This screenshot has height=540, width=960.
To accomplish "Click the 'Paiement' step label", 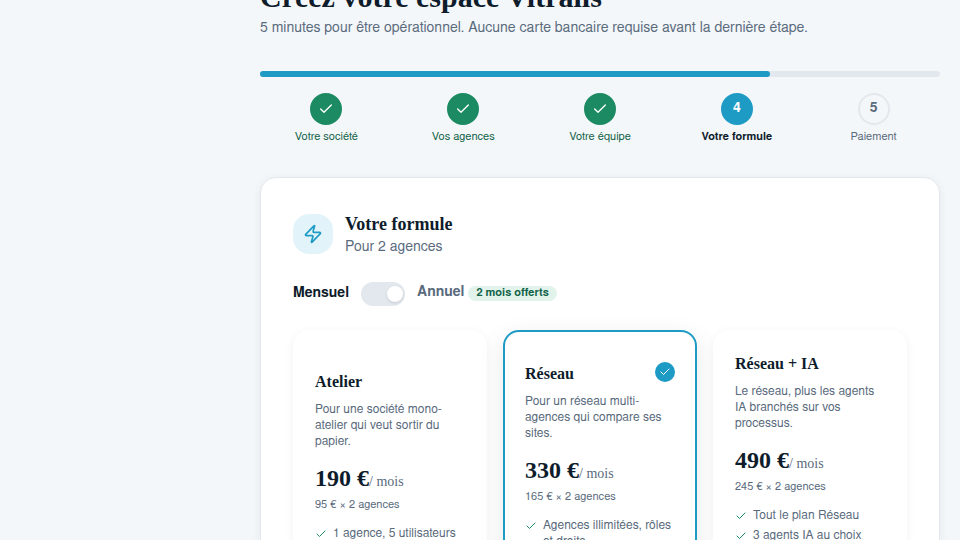I will click(874, 137).
